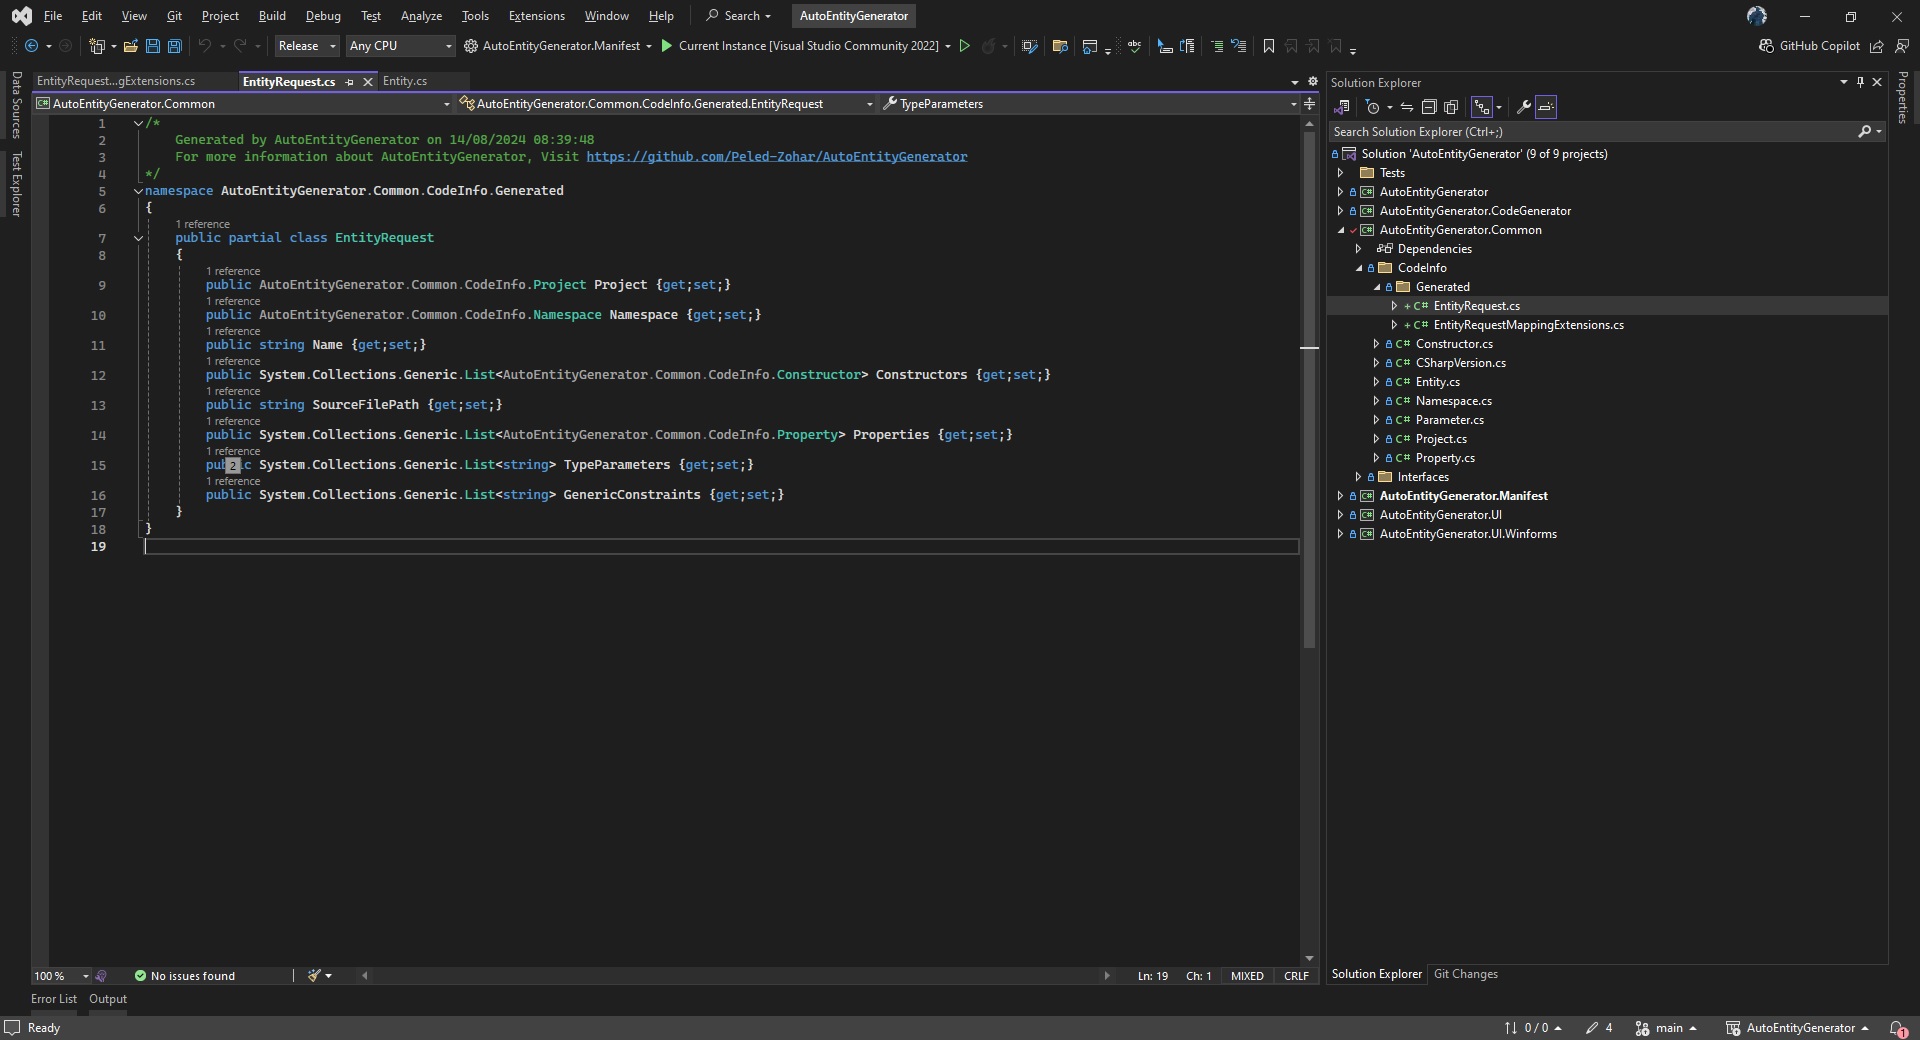
Task: Close the EntityRequest.cs tab
Action: pyautogui.click(x=368, y=82)
